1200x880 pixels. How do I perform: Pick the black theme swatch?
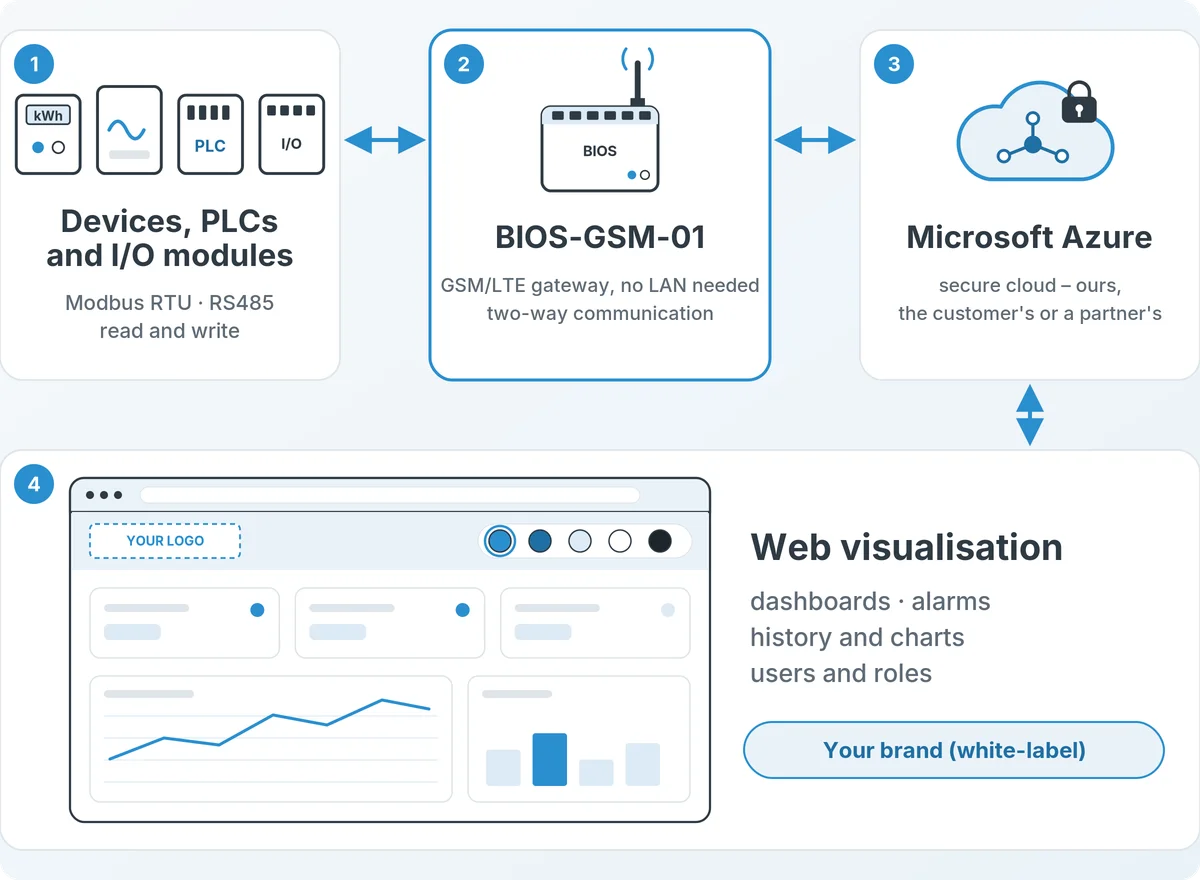[x=660, y=541]
